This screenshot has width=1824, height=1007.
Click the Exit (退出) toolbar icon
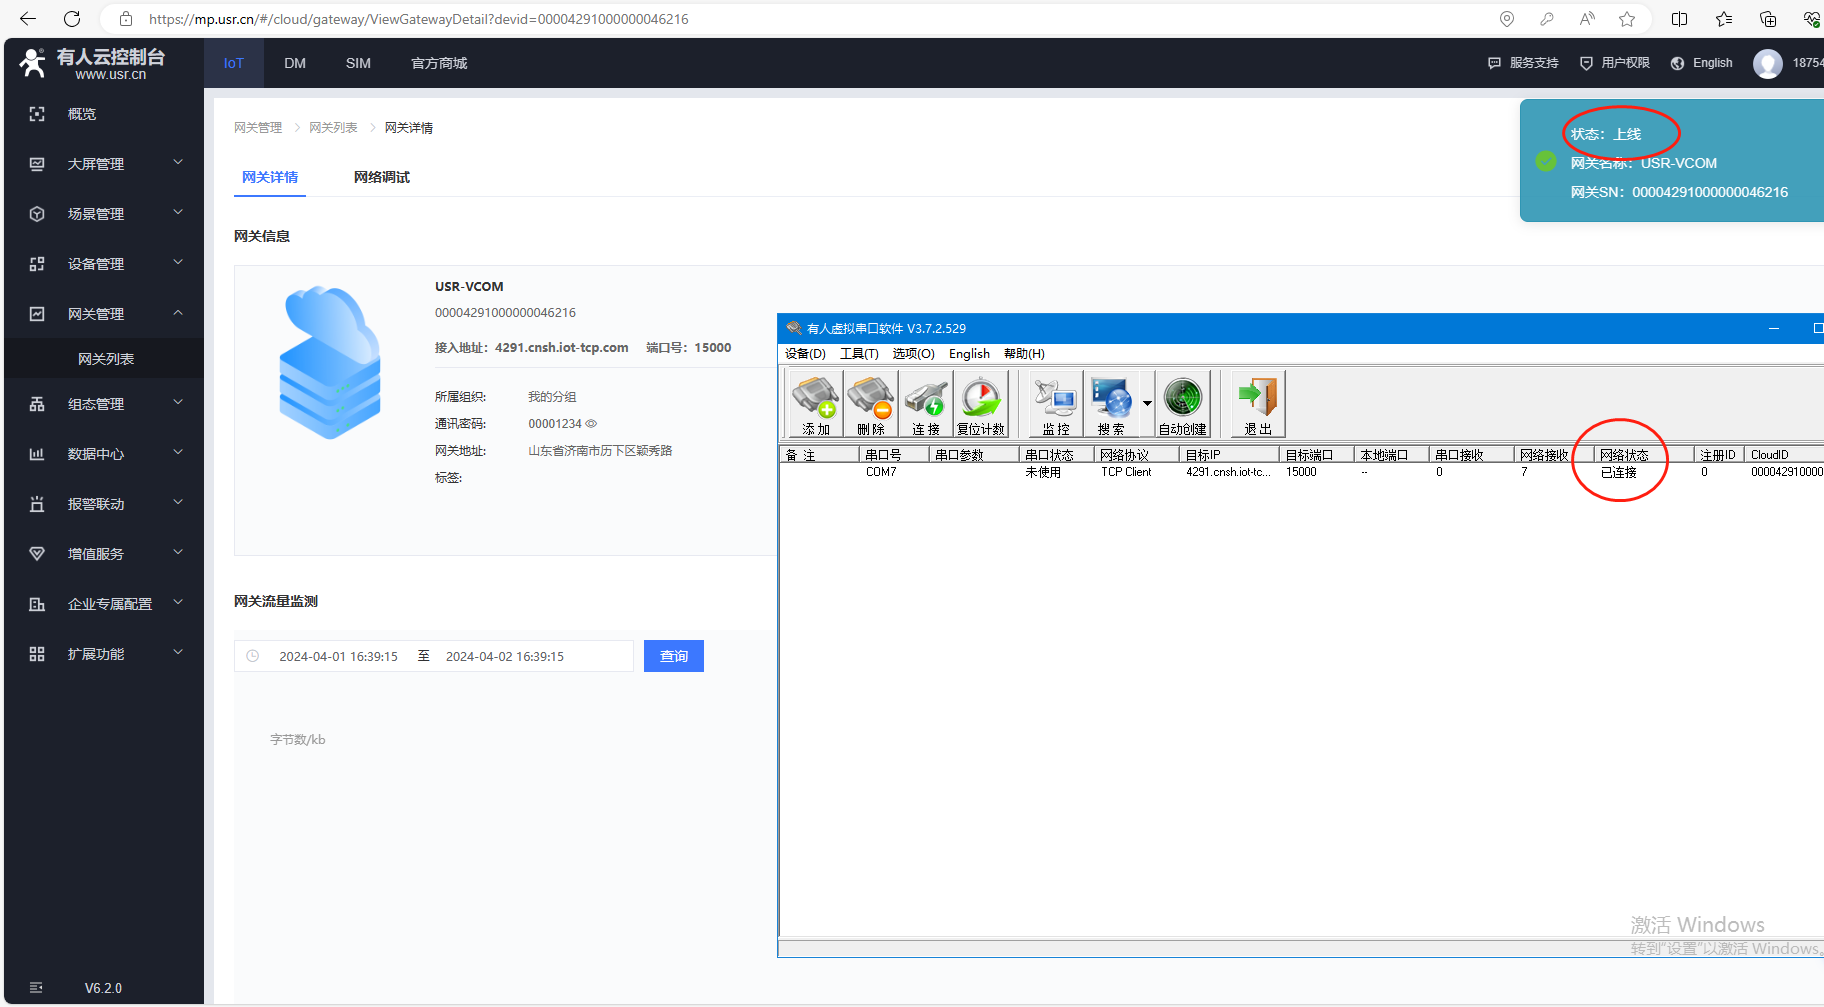pos(1258,404)
